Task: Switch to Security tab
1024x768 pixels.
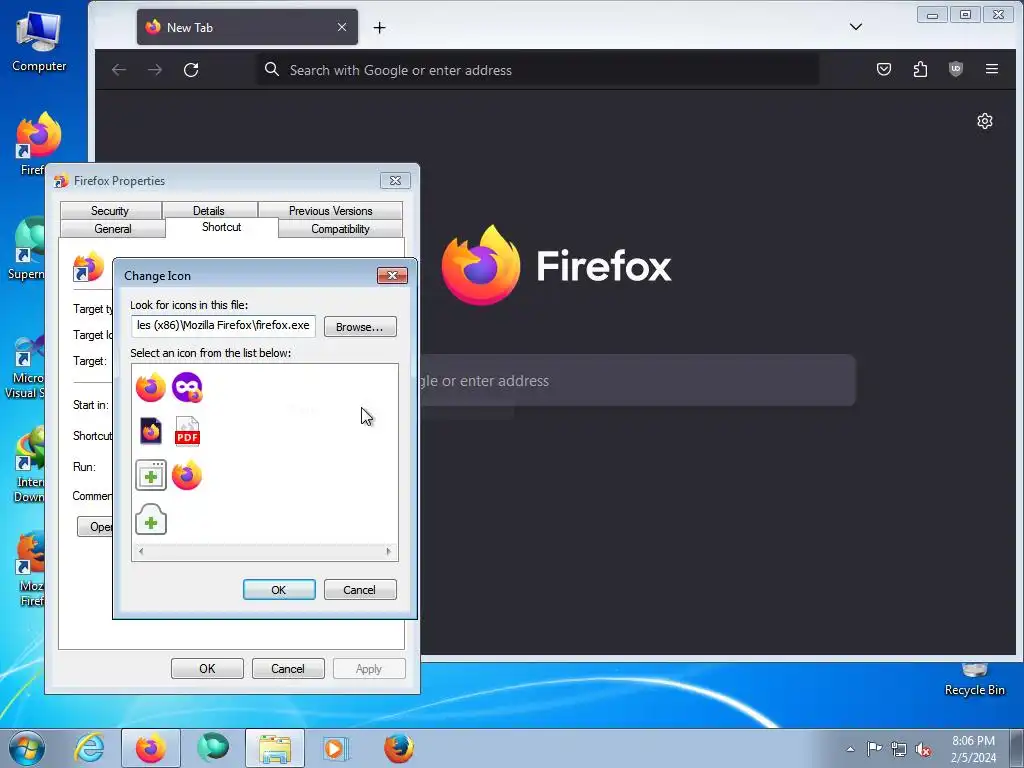Action: click(x=110, y=210)
